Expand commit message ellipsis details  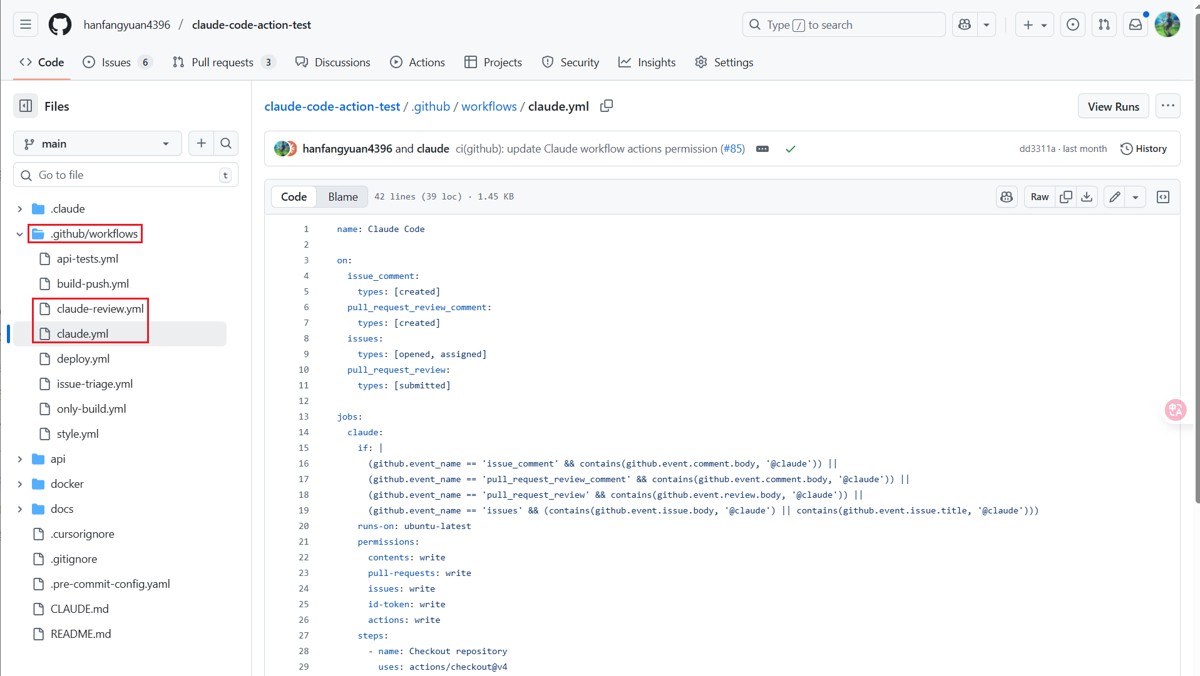click(x=762, y=149)
